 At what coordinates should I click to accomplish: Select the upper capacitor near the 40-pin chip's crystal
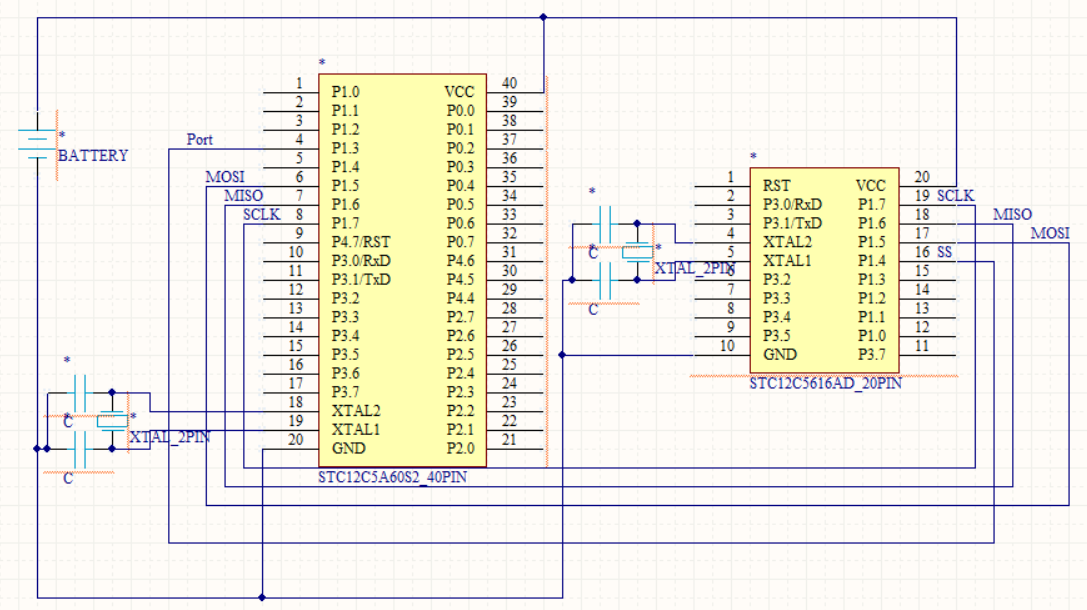pos(80,393)
